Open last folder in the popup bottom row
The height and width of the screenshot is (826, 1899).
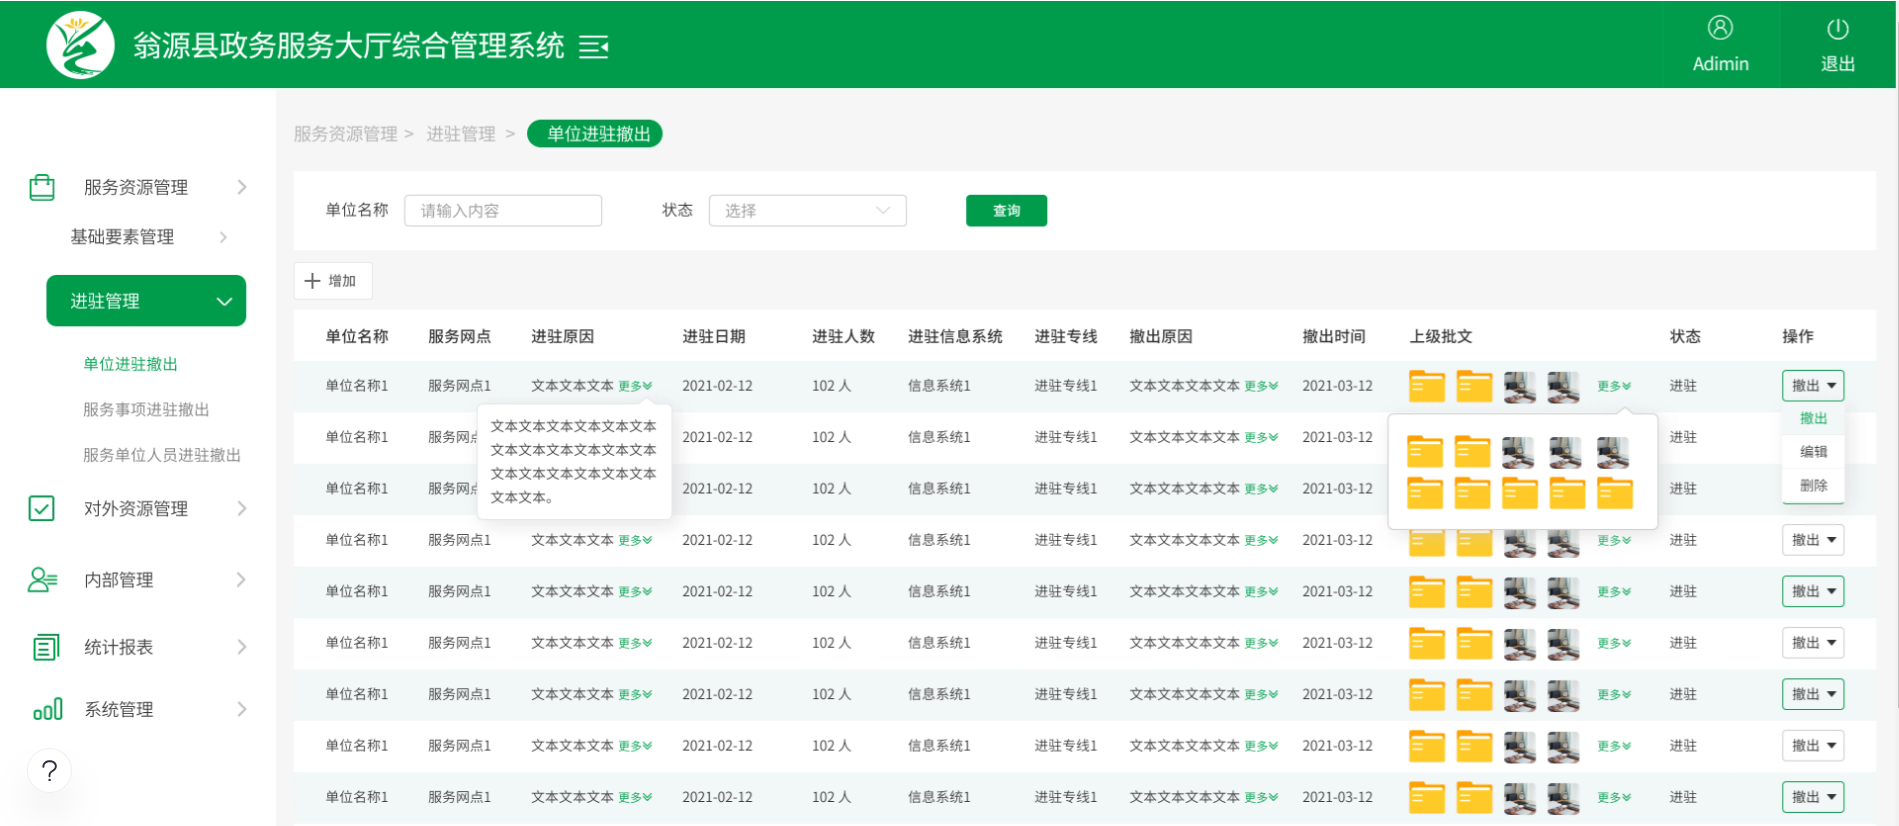pyautogui.click(x=1615, y=493)
